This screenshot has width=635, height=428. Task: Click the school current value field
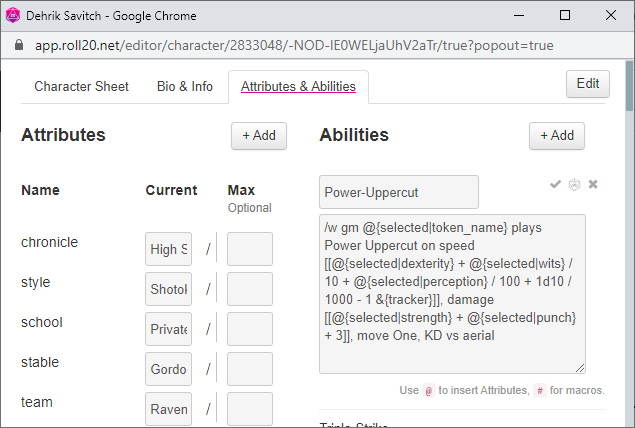(168, 329)
